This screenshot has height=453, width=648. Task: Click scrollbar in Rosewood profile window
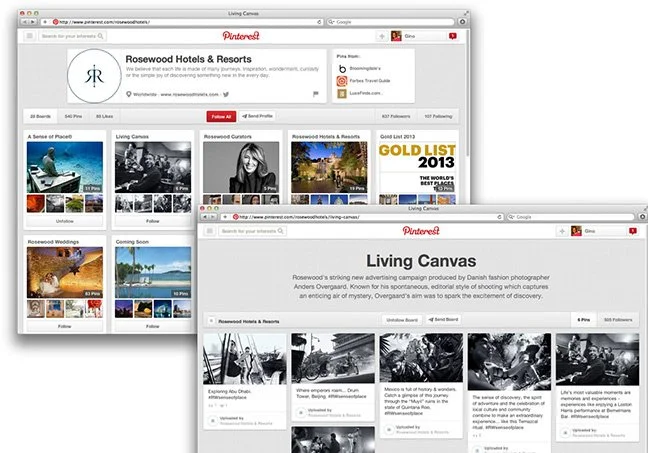tap(468, 93)
